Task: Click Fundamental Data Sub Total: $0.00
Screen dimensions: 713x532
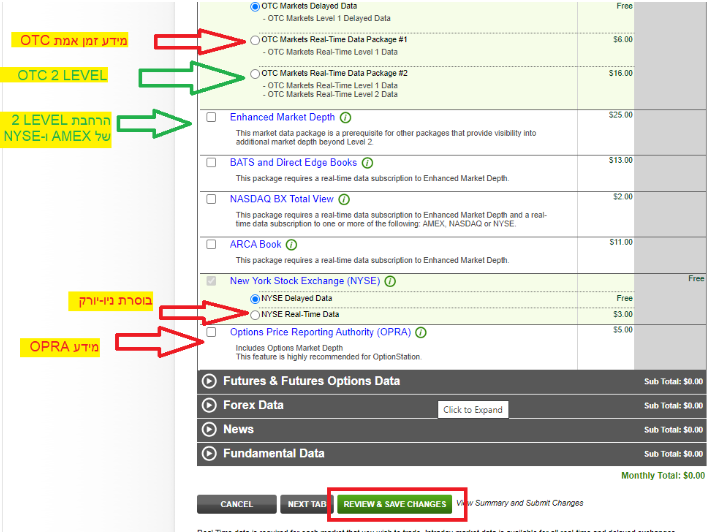Action: 673,454
